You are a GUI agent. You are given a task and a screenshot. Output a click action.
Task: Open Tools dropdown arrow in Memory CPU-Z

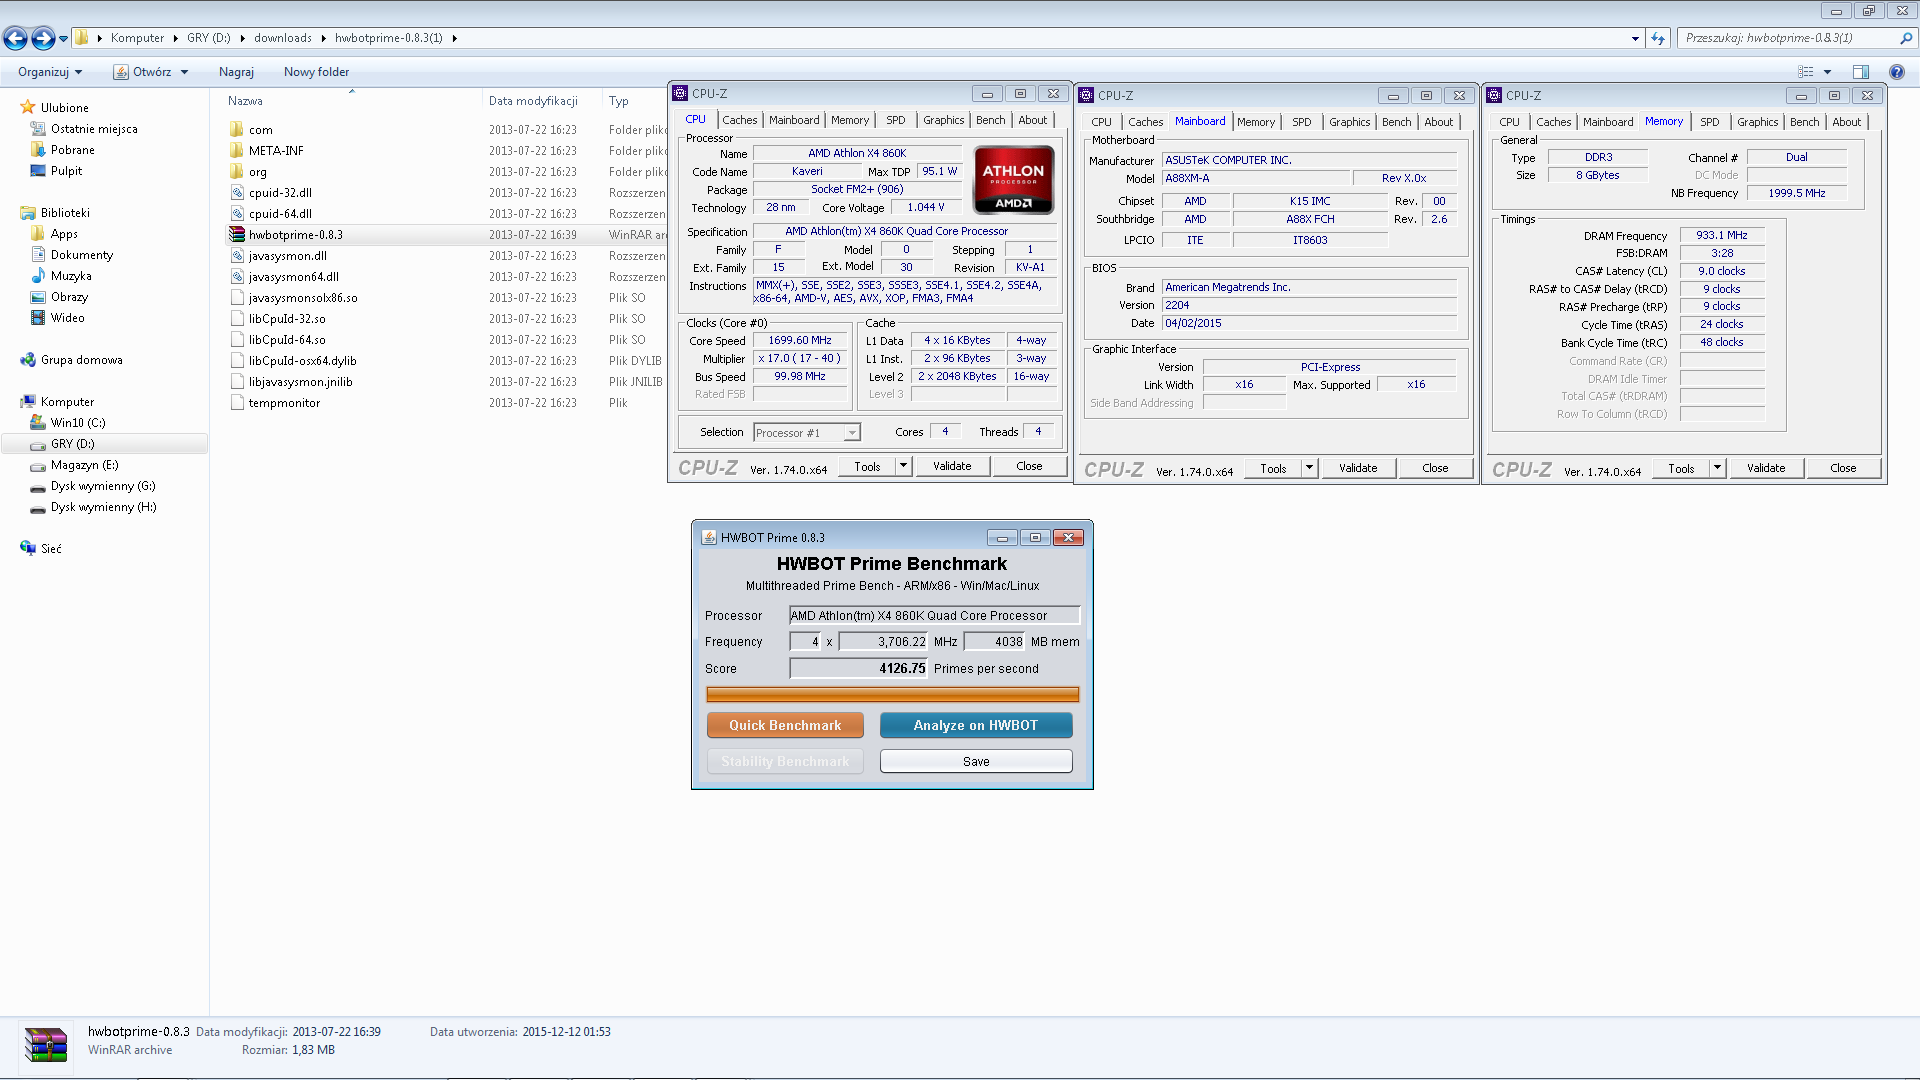[1717, 468]
